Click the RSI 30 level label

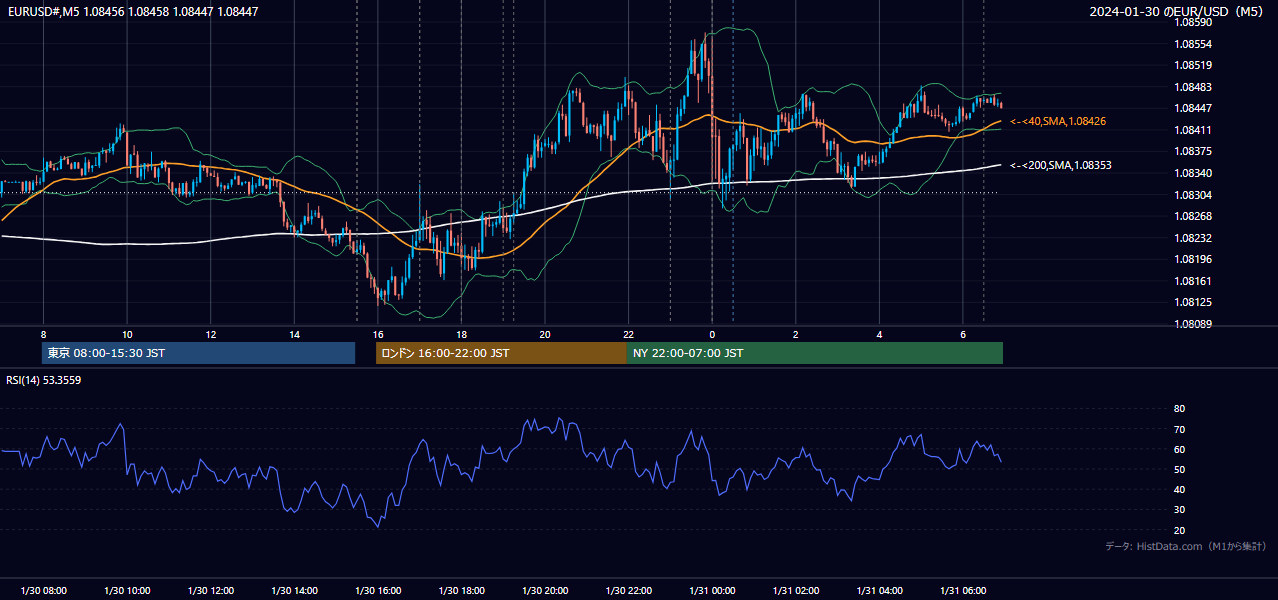[x=1179, y=510]
